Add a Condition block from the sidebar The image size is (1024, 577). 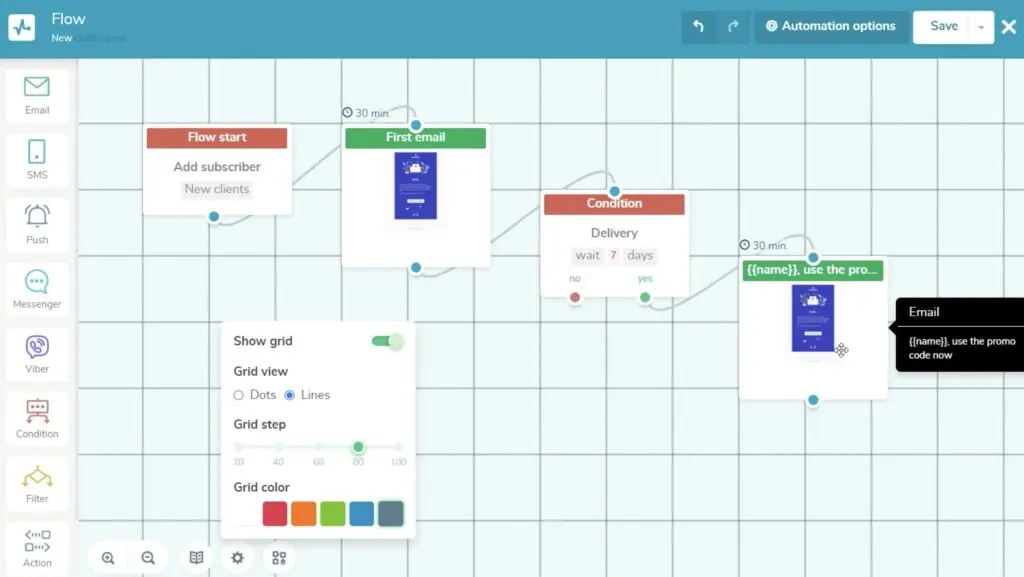(37, 418)
